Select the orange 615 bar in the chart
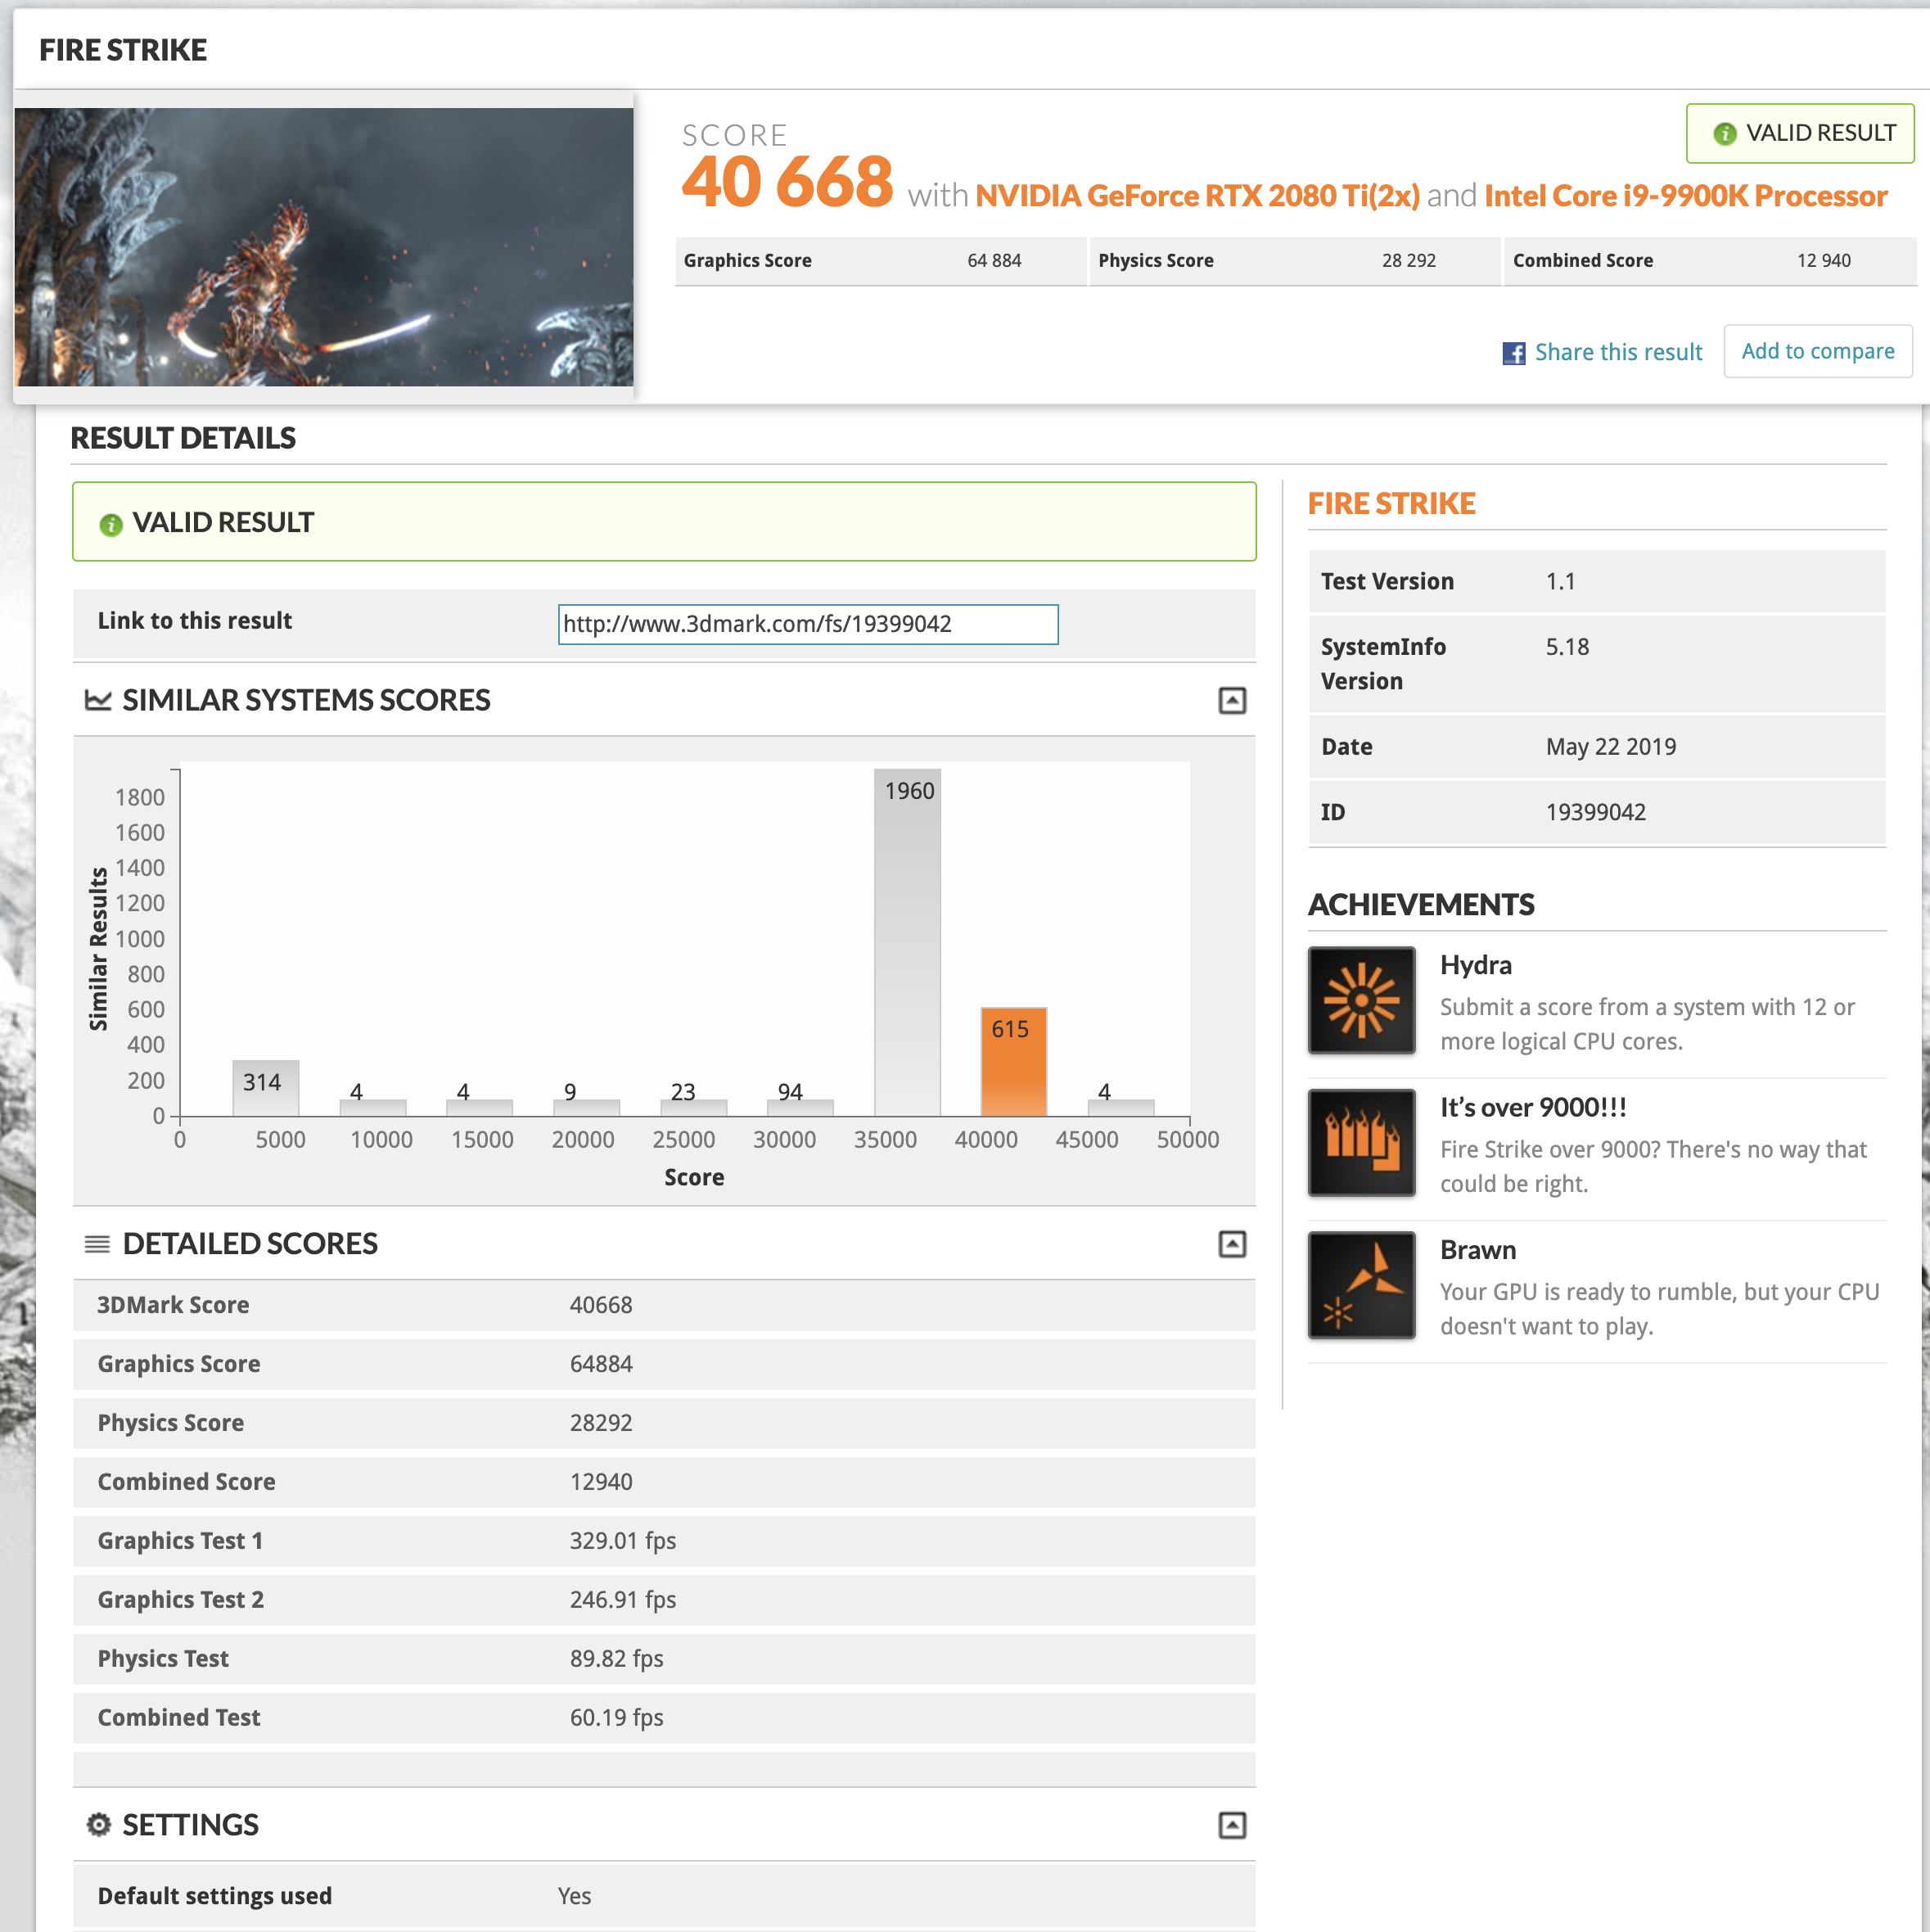 (x=1013, y=1062)
